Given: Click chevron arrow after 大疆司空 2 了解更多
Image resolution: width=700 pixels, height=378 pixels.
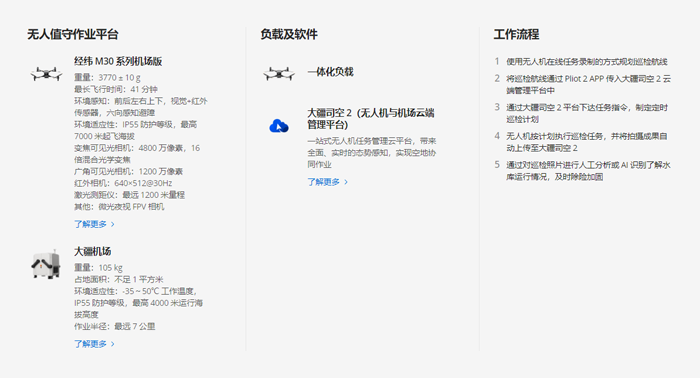Looking at the screenshot, I should click(346, 182).
